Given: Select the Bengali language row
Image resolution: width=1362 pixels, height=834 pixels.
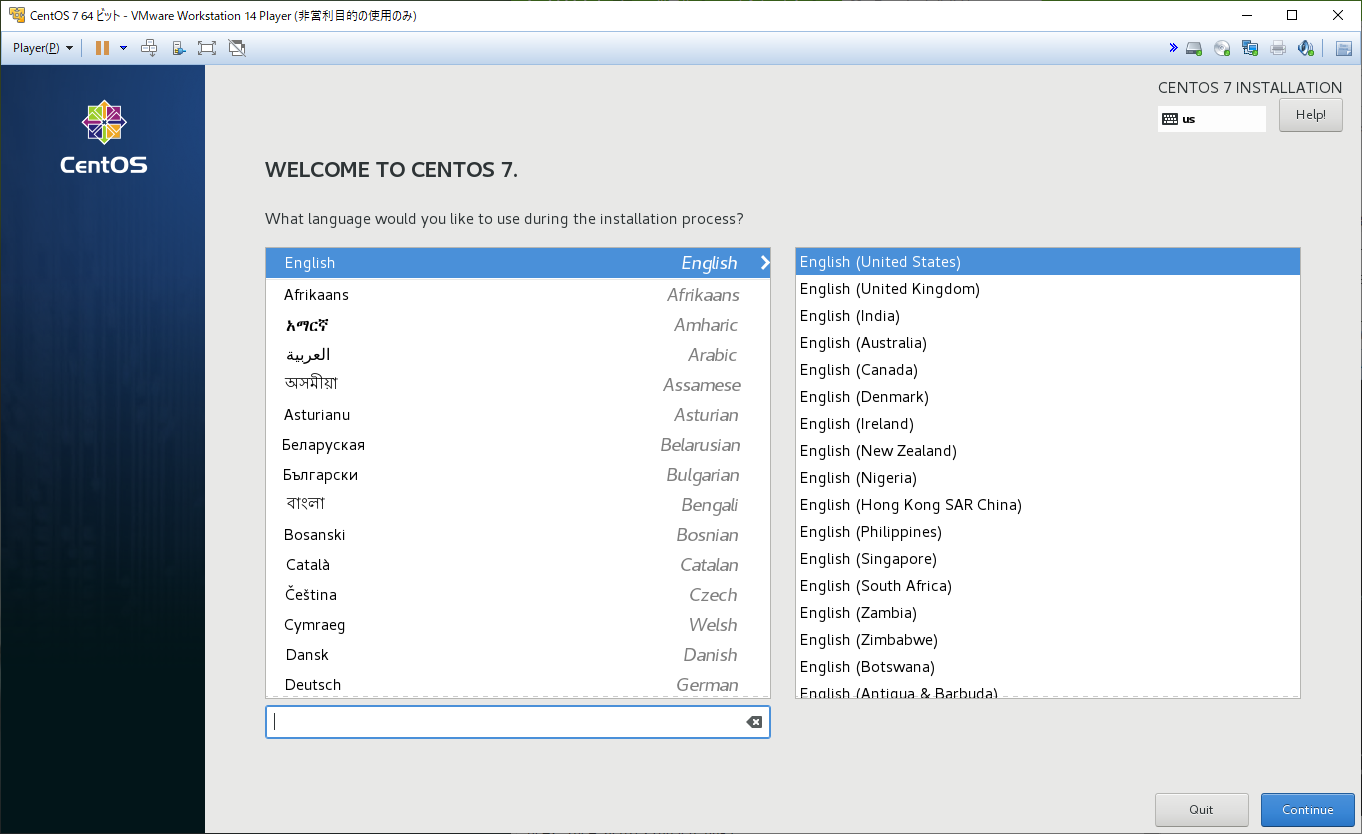Looking at the screenshot, I should pos(518,505).
